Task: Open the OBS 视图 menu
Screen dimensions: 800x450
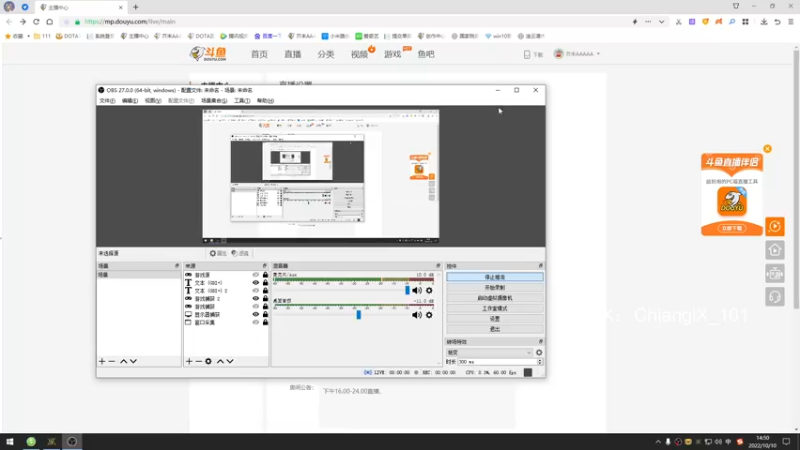Action: (153, 101)
